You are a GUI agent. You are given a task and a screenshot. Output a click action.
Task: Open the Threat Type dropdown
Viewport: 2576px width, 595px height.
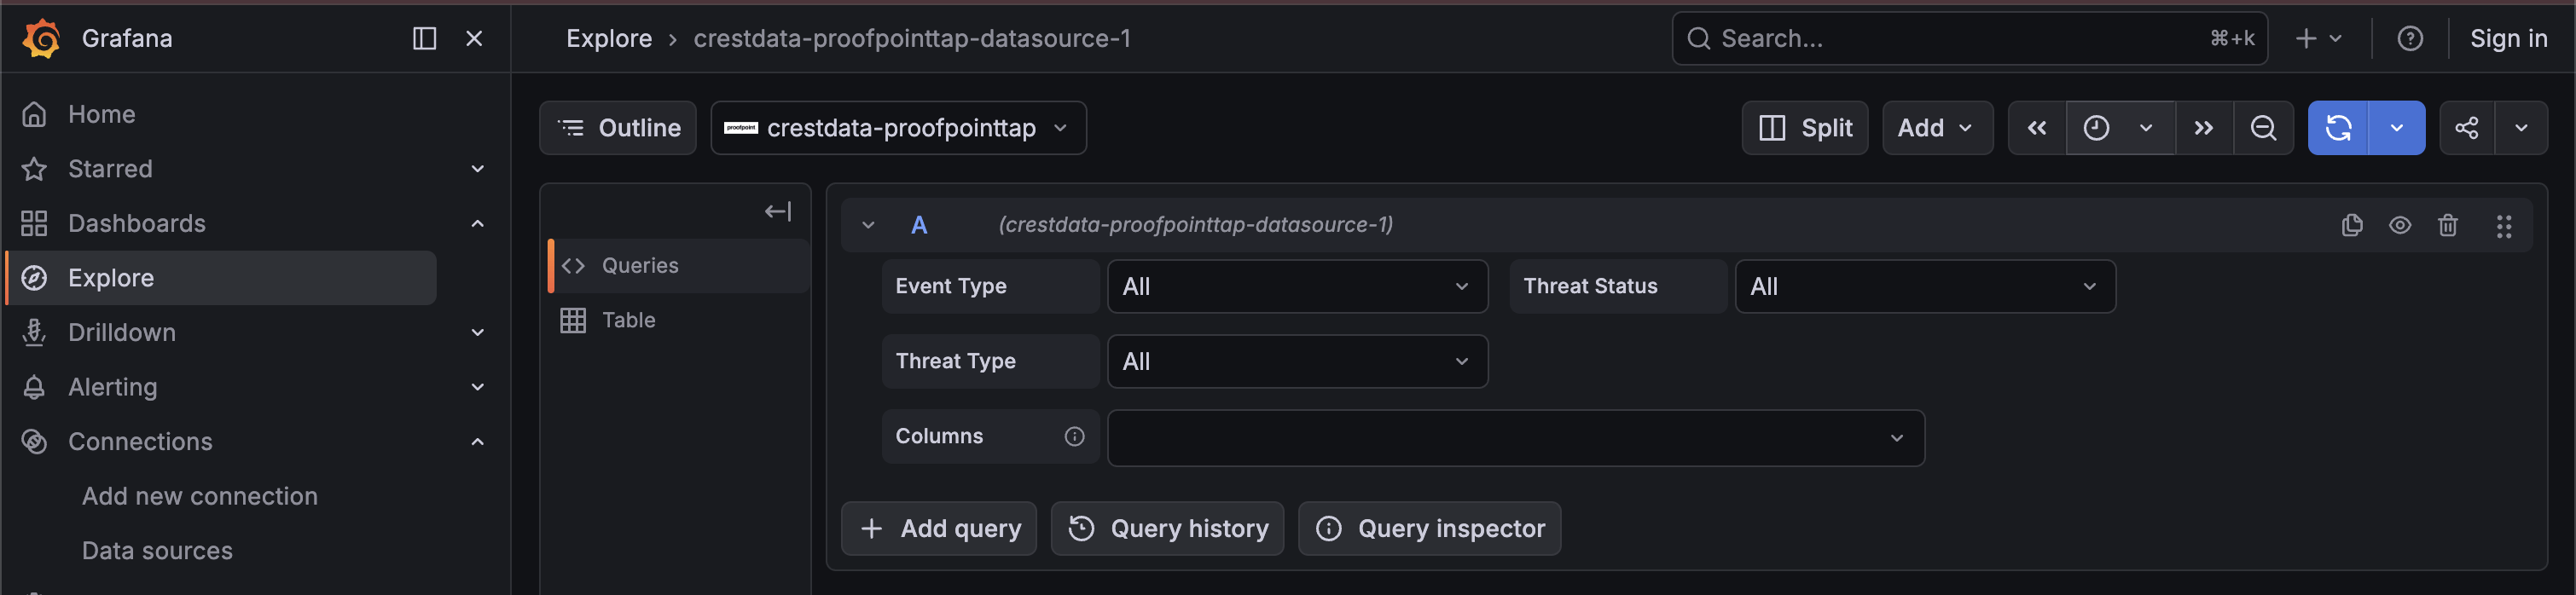(1297, 361)
